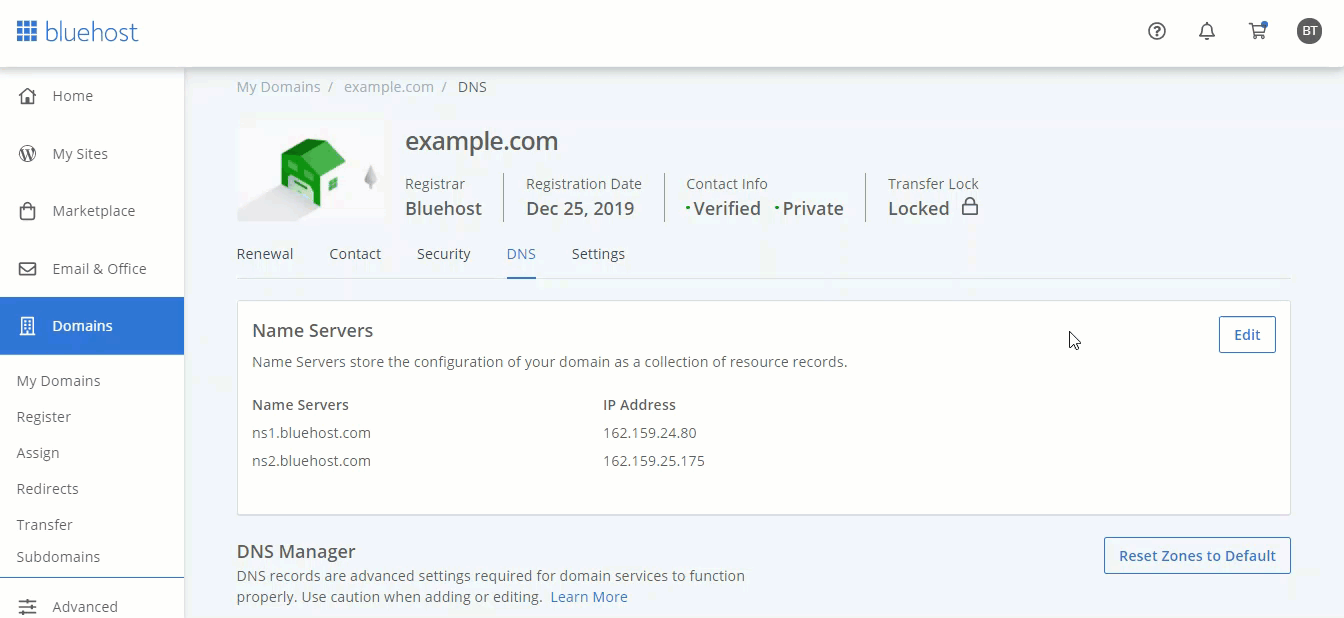Click the example.com domain thumbnail image
Image resolution: width=1344 pixels, height=618 pixels.
[310, 170]
